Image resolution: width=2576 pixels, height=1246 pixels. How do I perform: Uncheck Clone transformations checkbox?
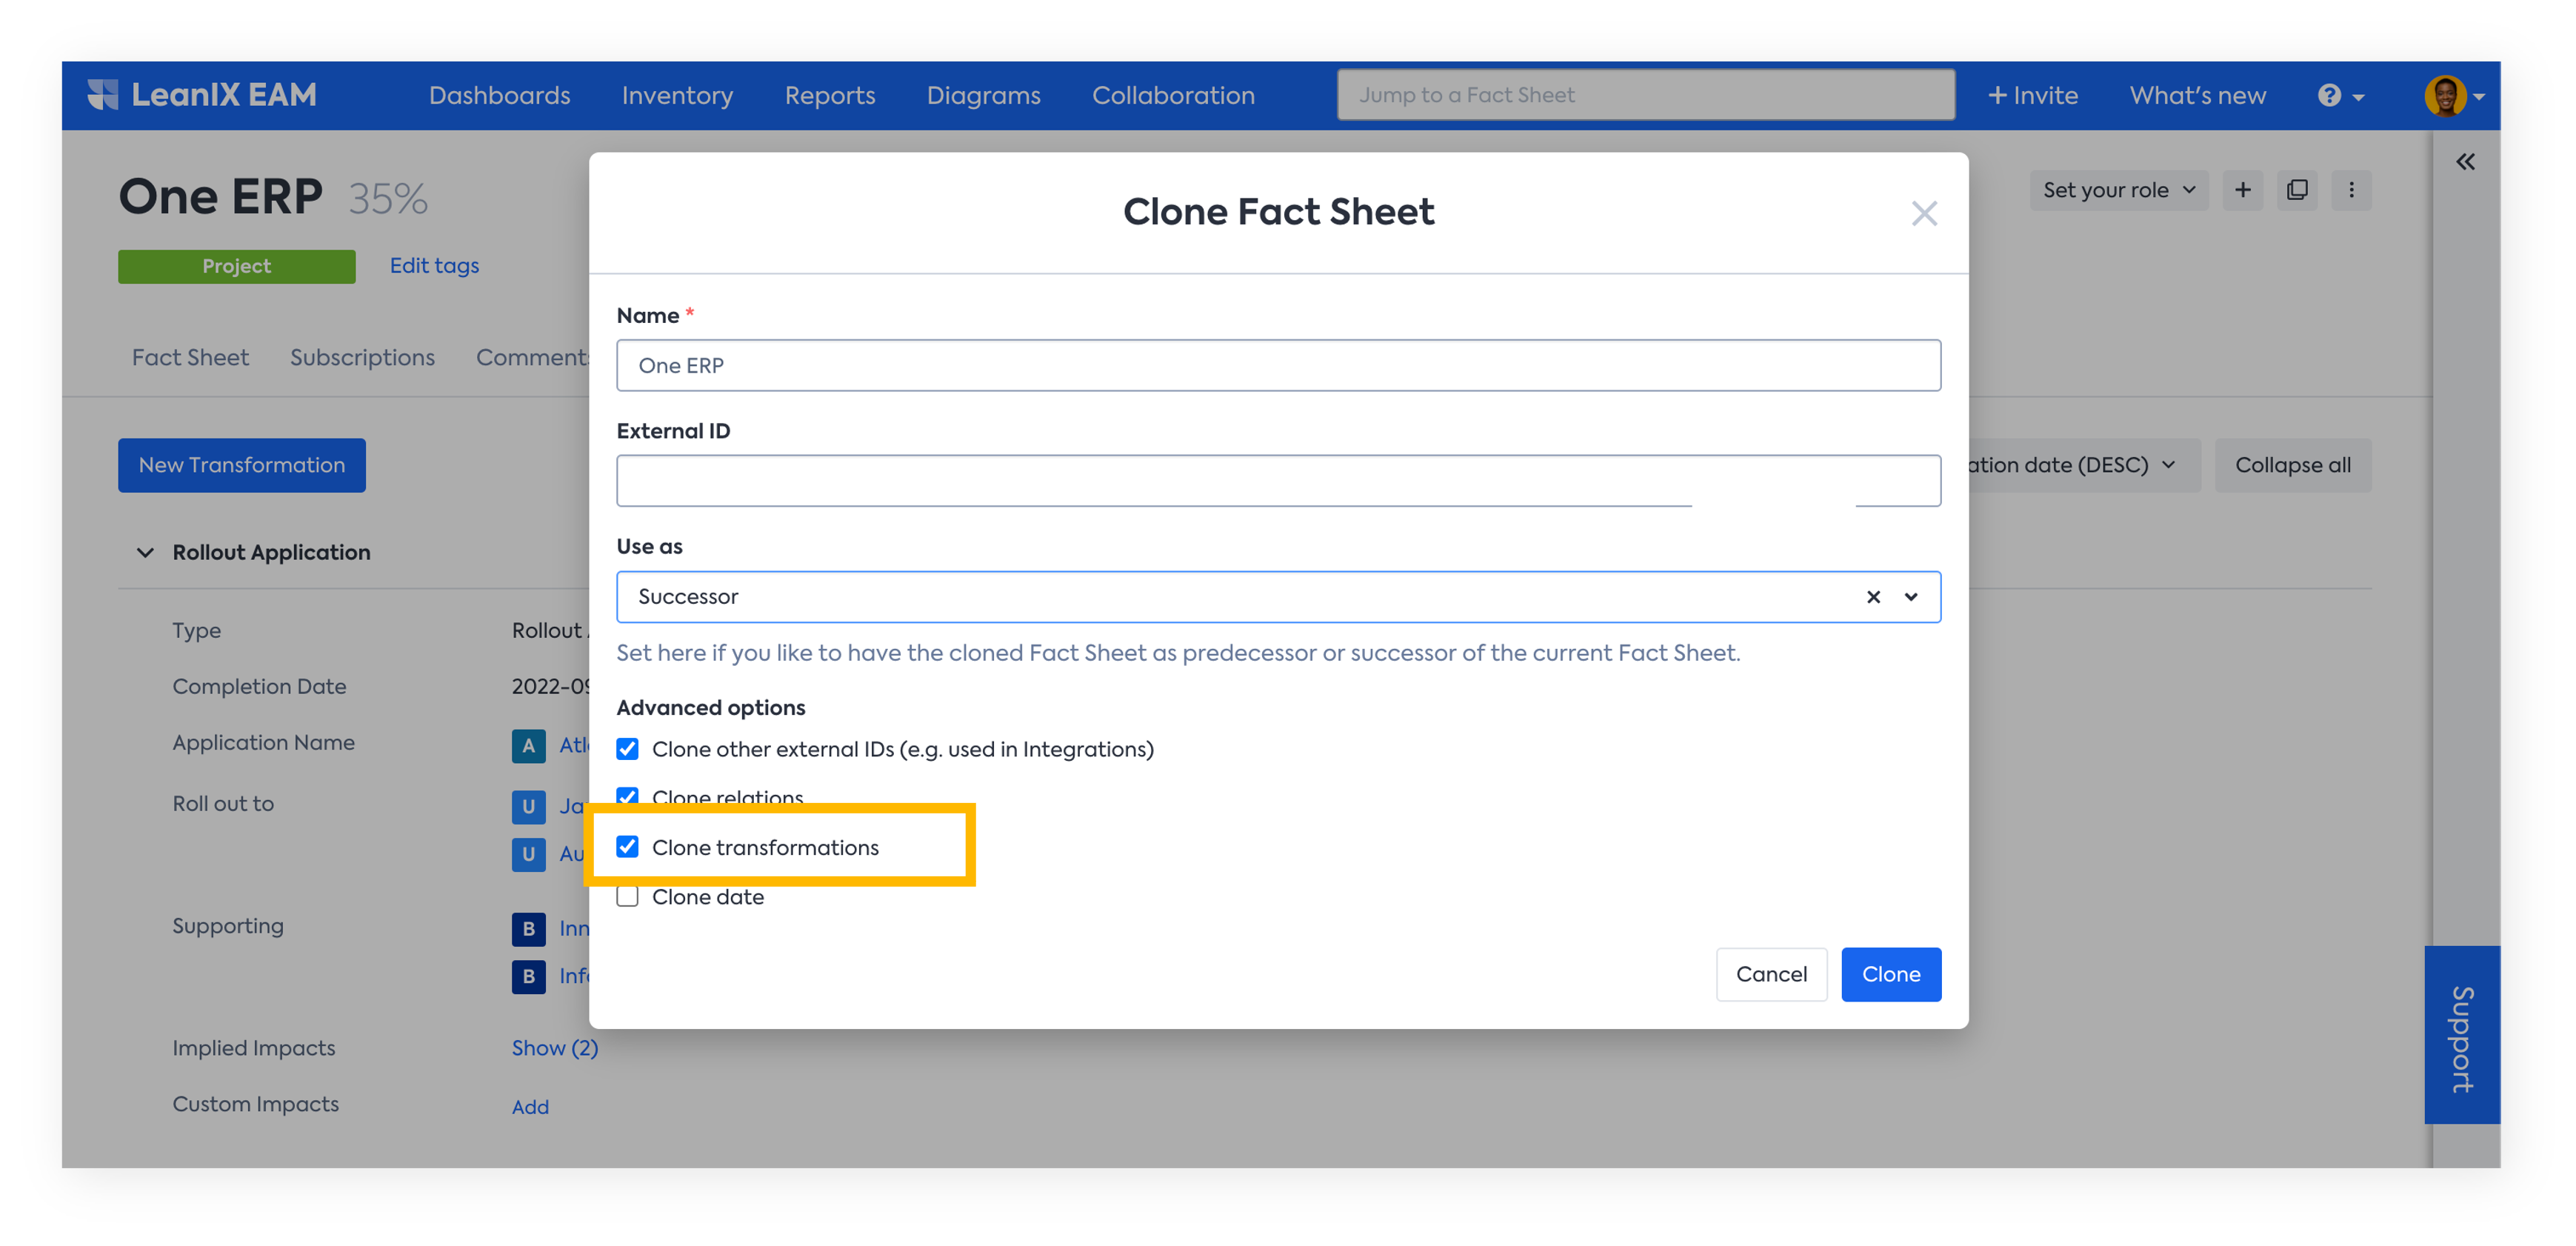point(627,847)
